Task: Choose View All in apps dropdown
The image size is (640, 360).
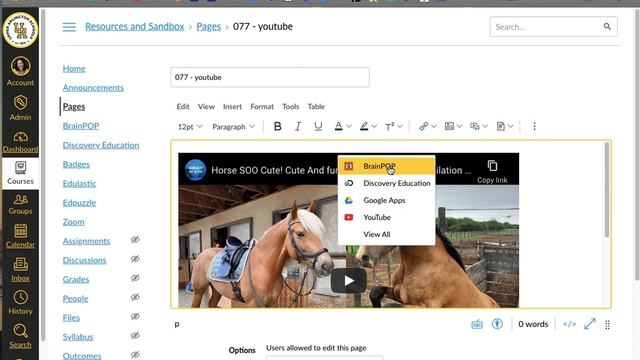Action: (x=387, y=234)
